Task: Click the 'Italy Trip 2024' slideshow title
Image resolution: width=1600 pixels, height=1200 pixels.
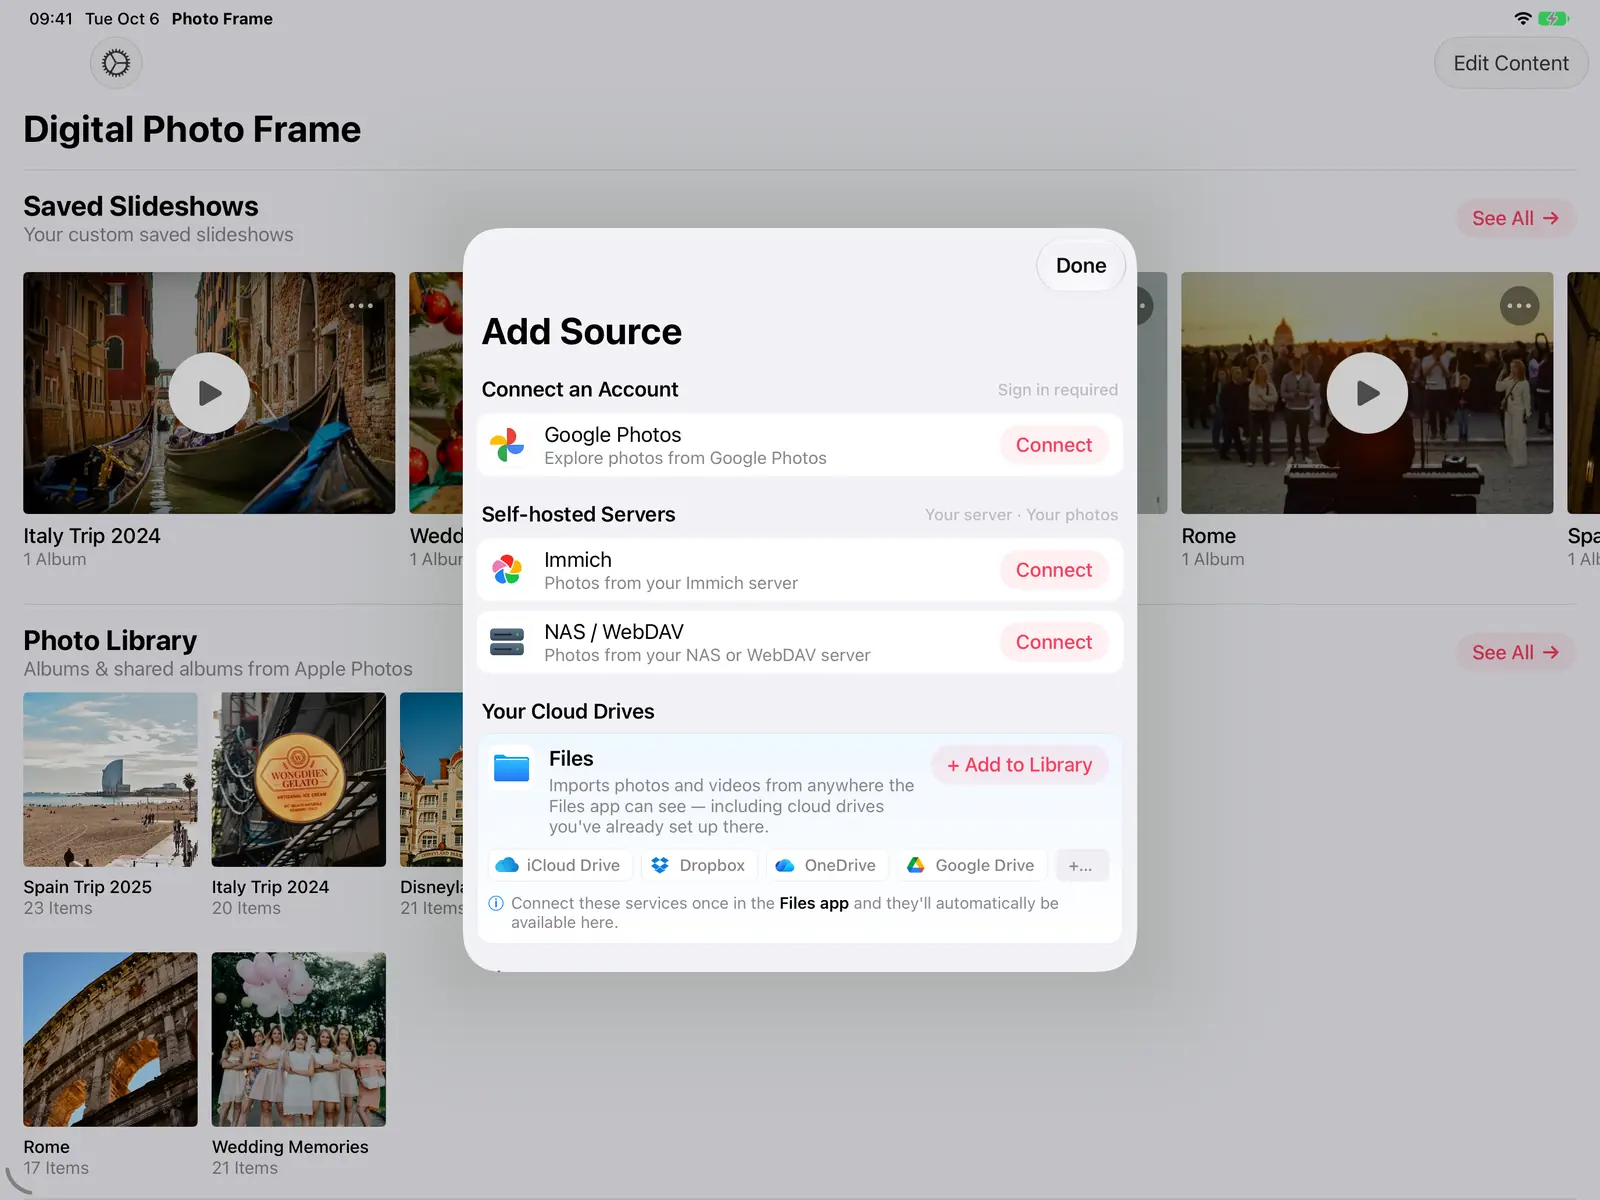Action: click(x=92, y=536)
